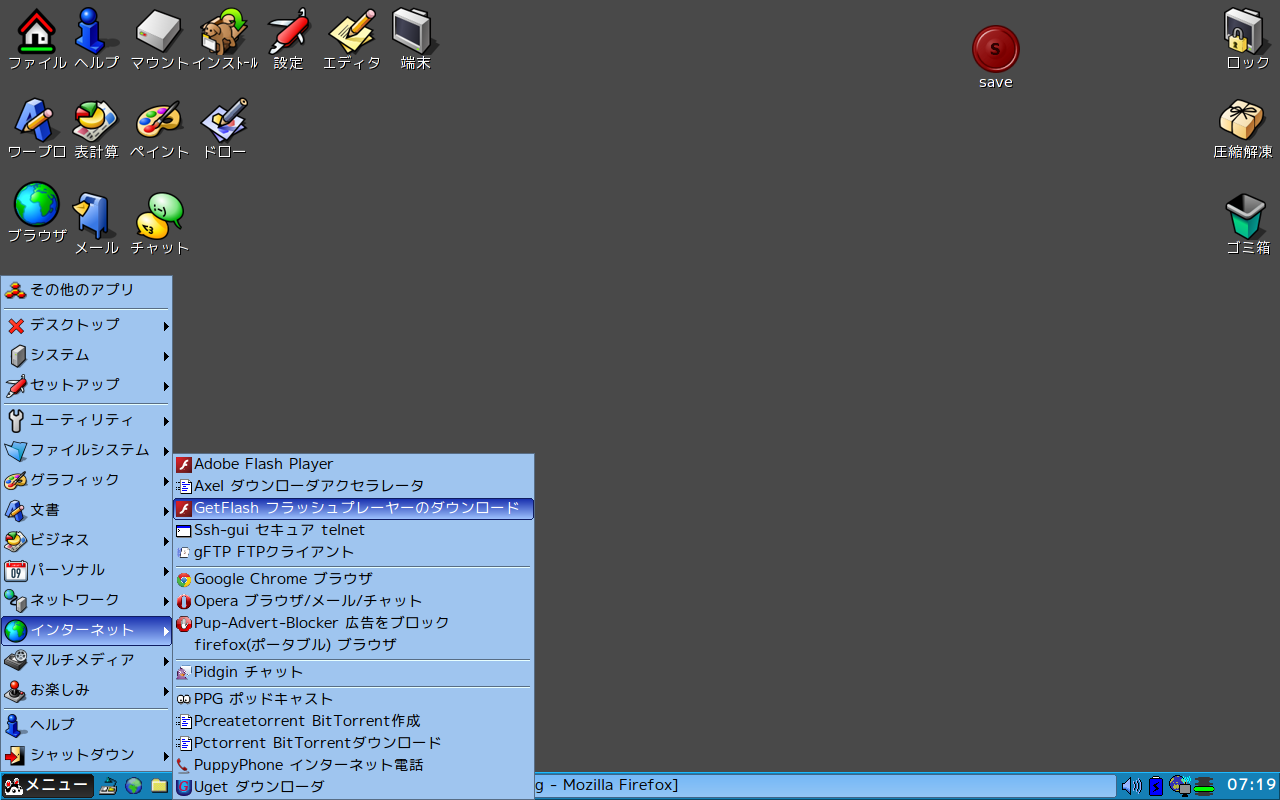The height and width of the screenshot is (800, 1280).
Task: Launch Pup-Advert-Blocker 広告をブロック
Action: (354, 623)
